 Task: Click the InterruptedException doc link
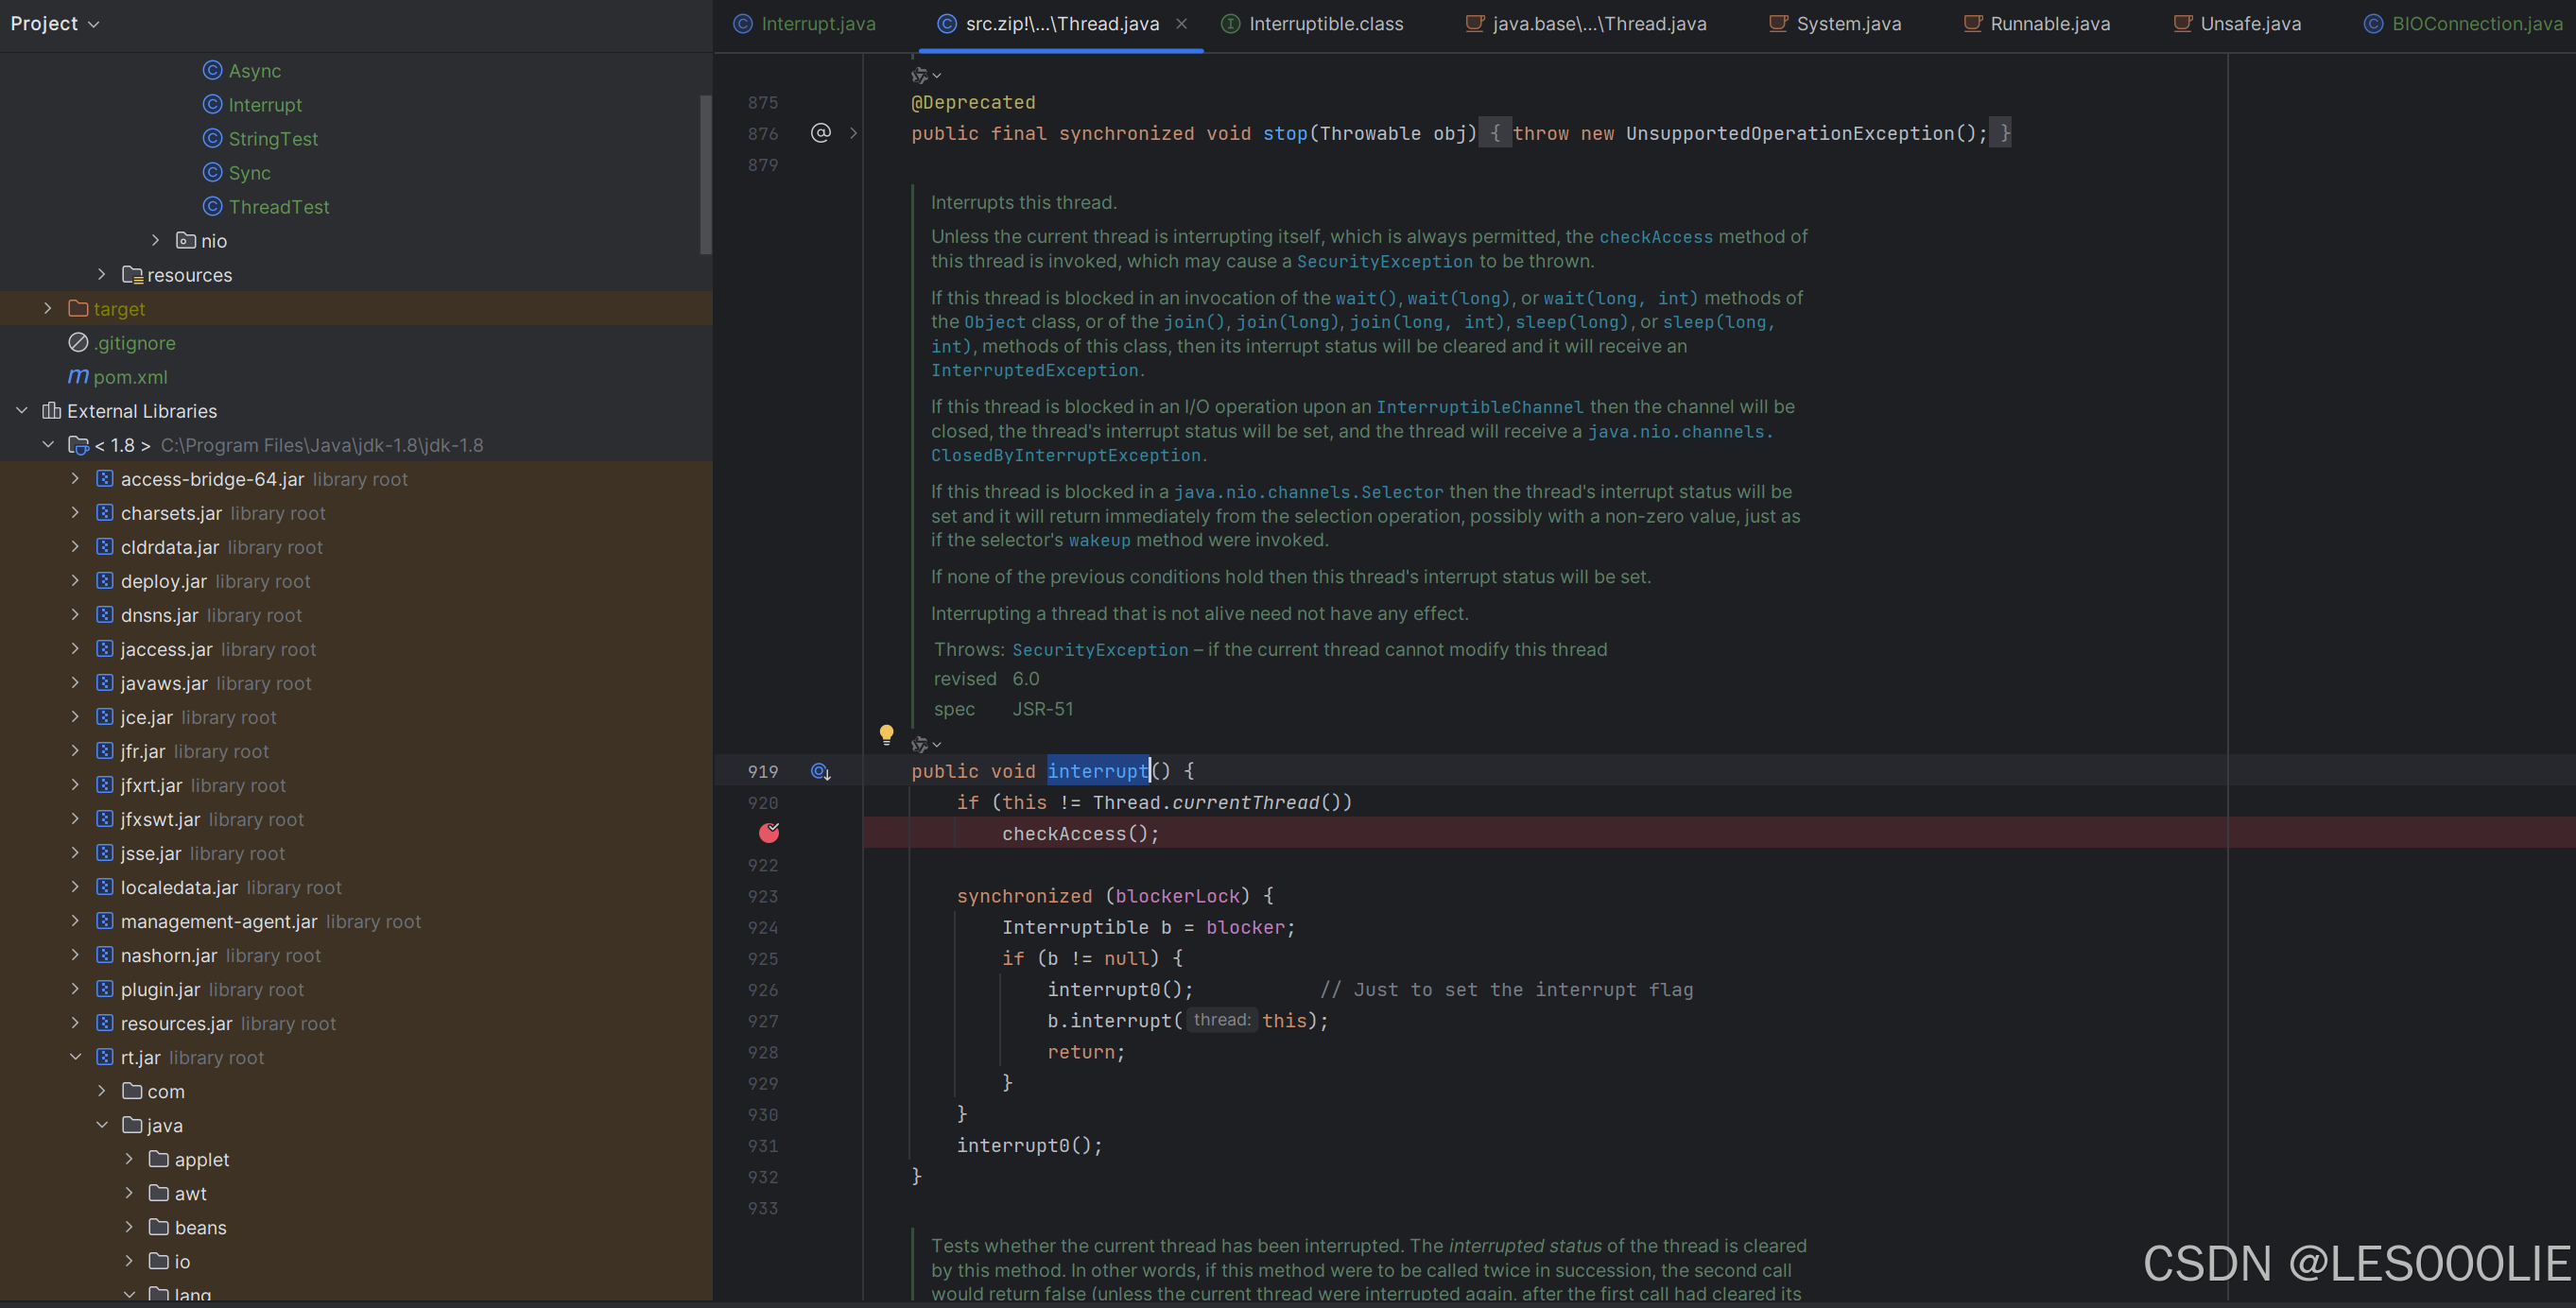[x=1034, y=371]
